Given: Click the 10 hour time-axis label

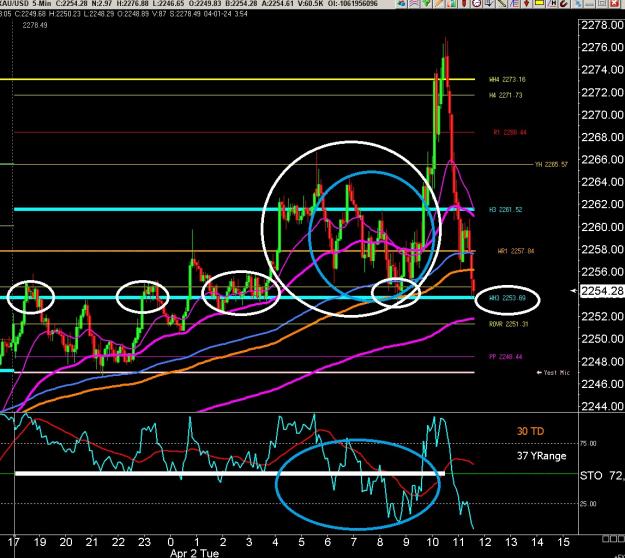Looking at the screenshot, I should [x=432, y=542].
